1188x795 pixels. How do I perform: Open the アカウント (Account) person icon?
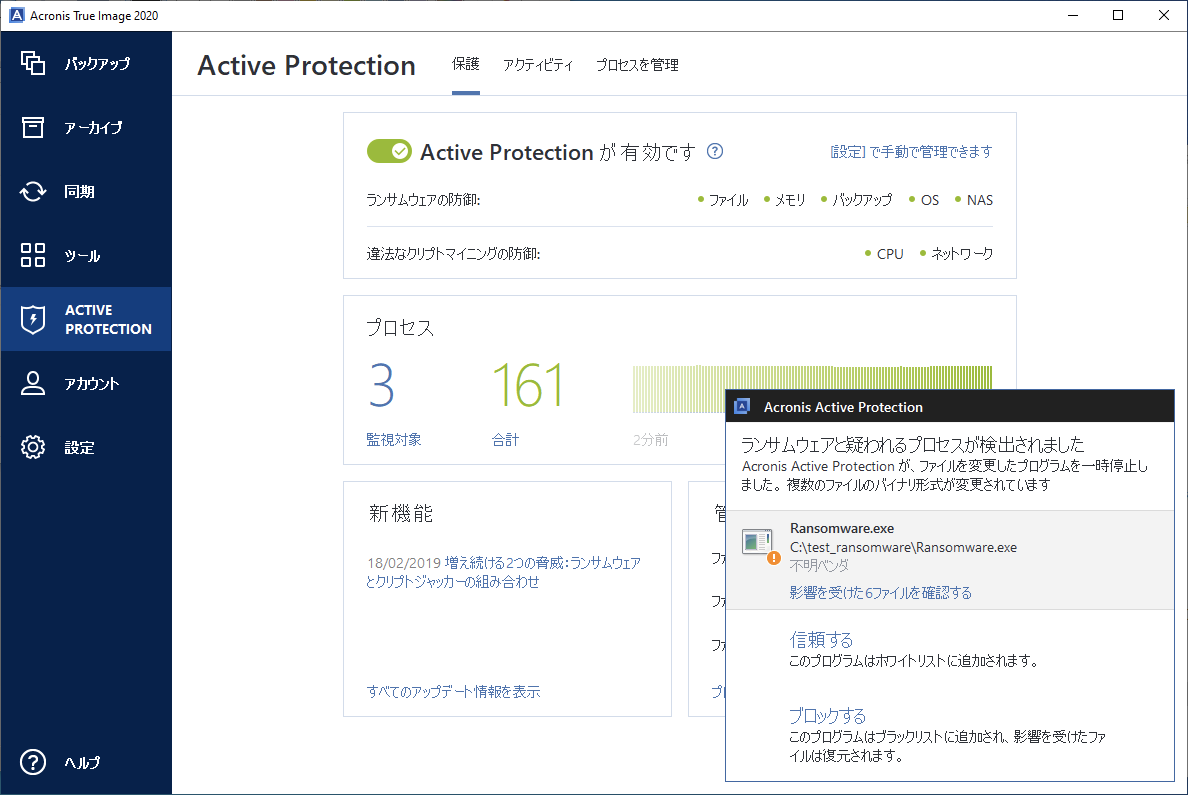[33, 383]
